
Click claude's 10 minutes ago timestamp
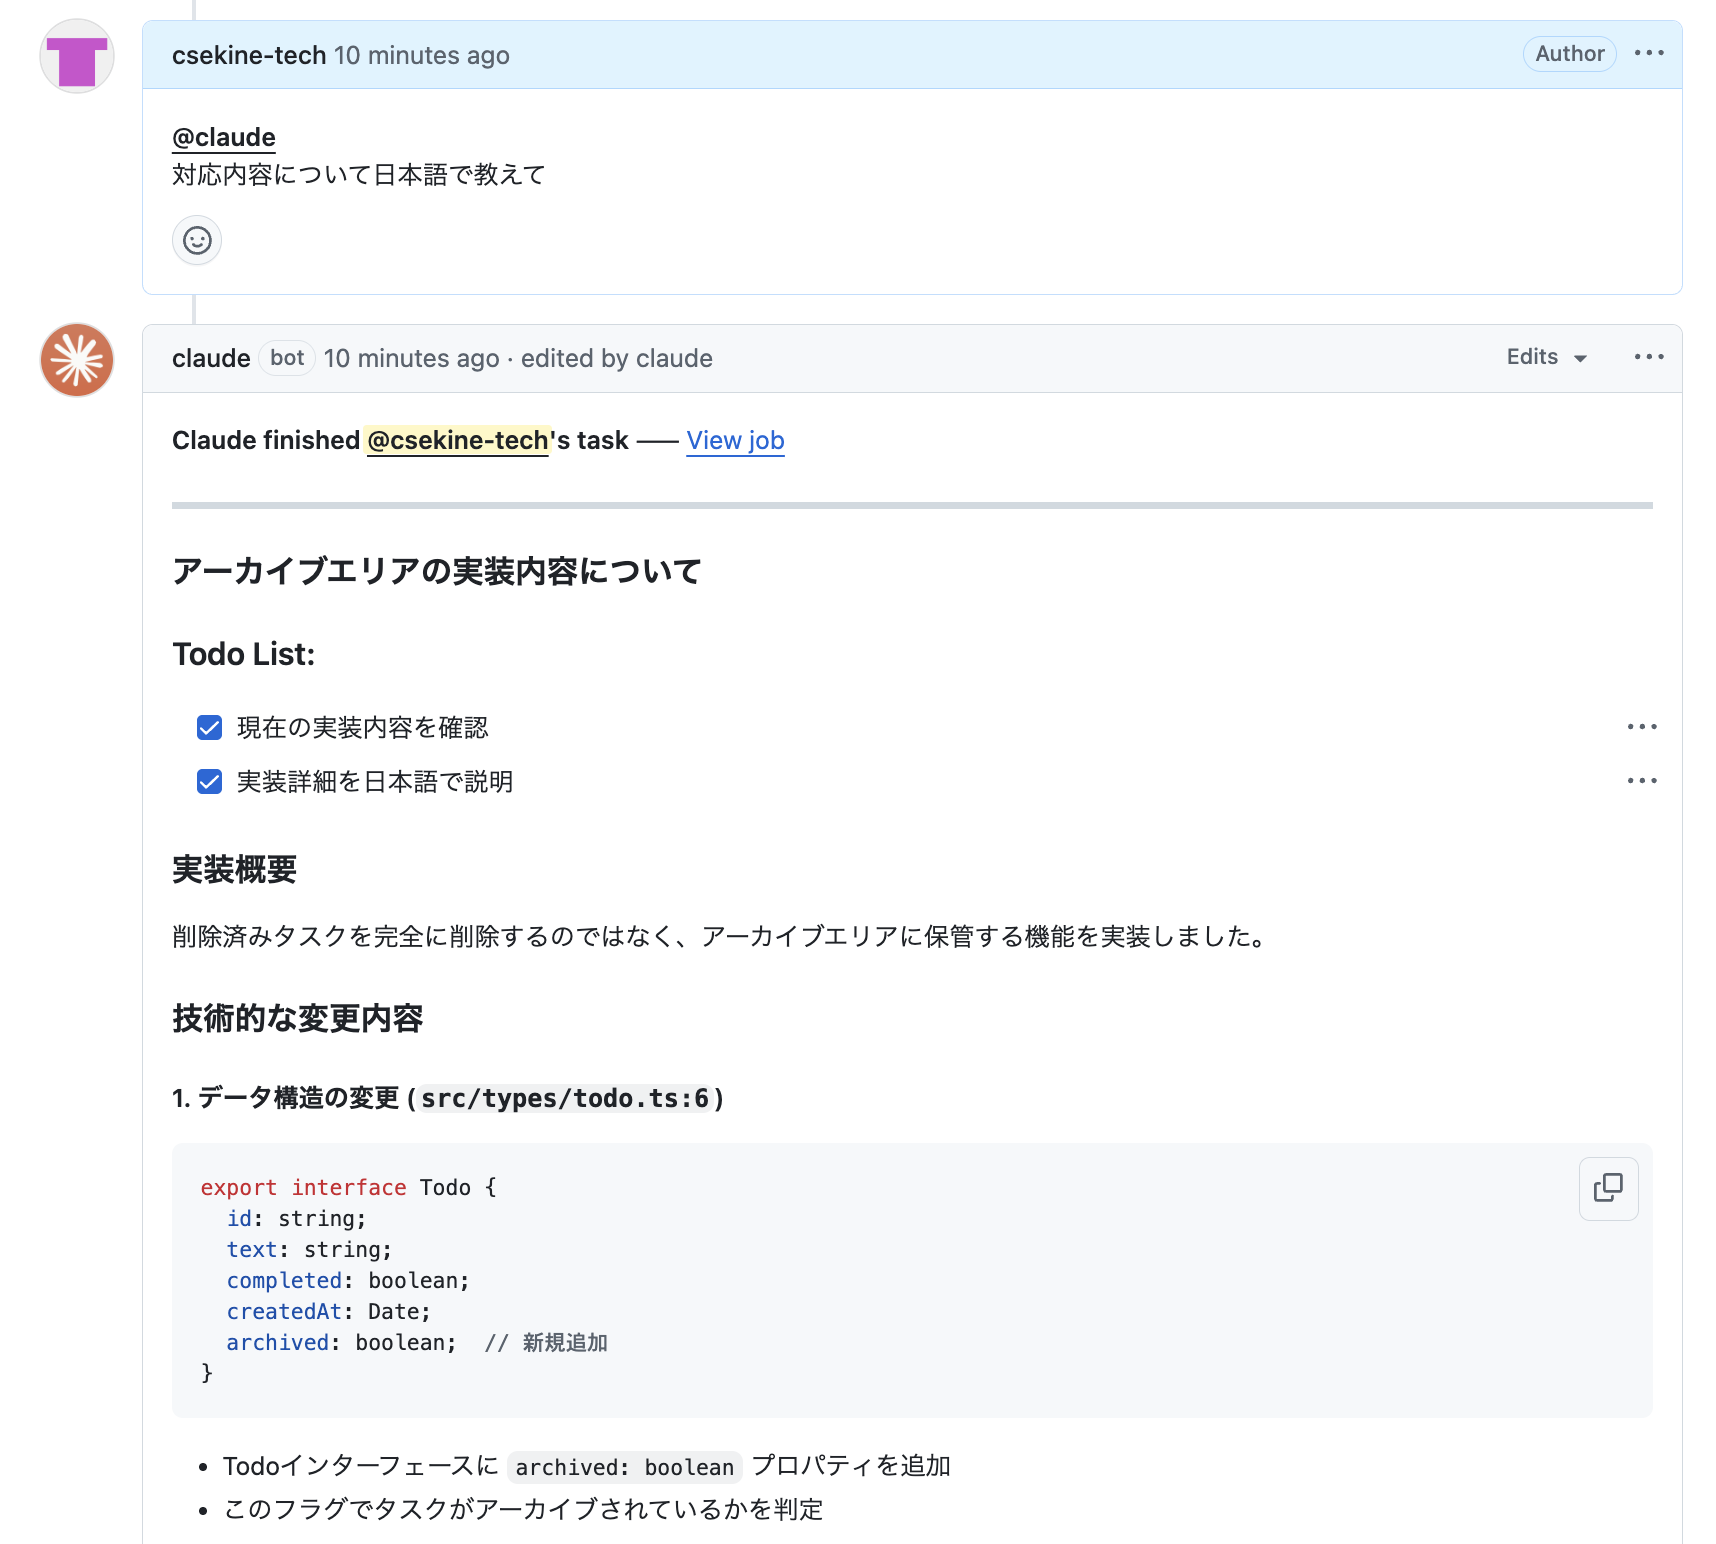click(410, 358)
